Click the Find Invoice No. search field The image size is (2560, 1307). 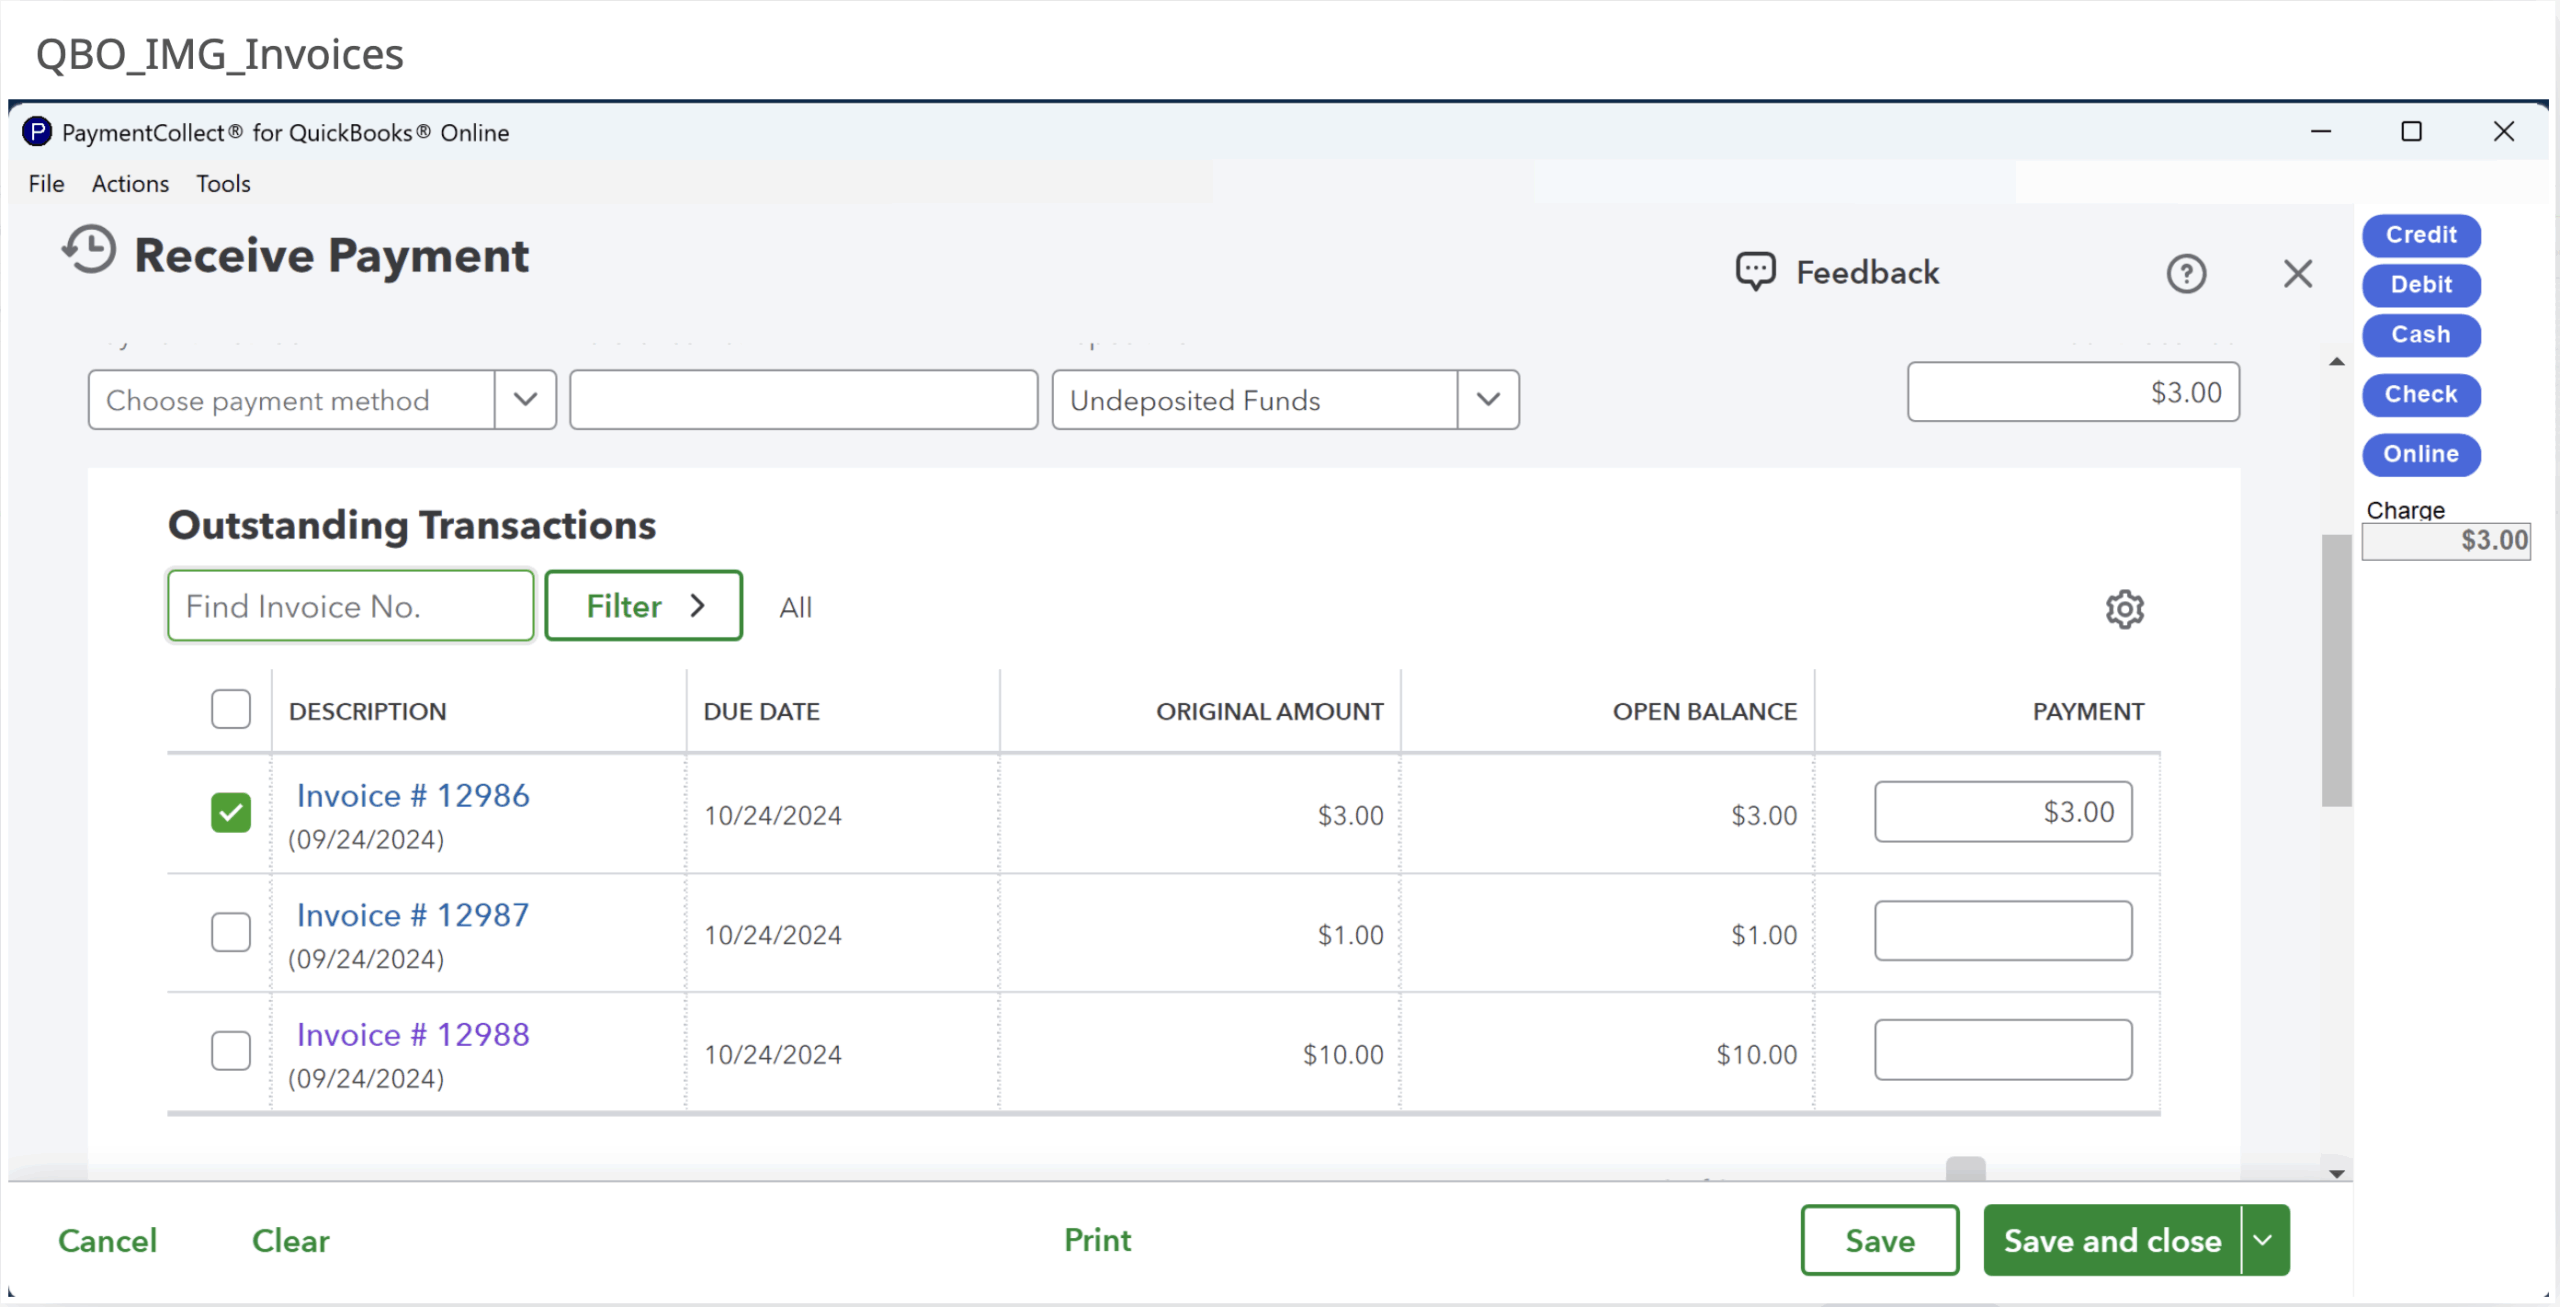tap(350, 606)
